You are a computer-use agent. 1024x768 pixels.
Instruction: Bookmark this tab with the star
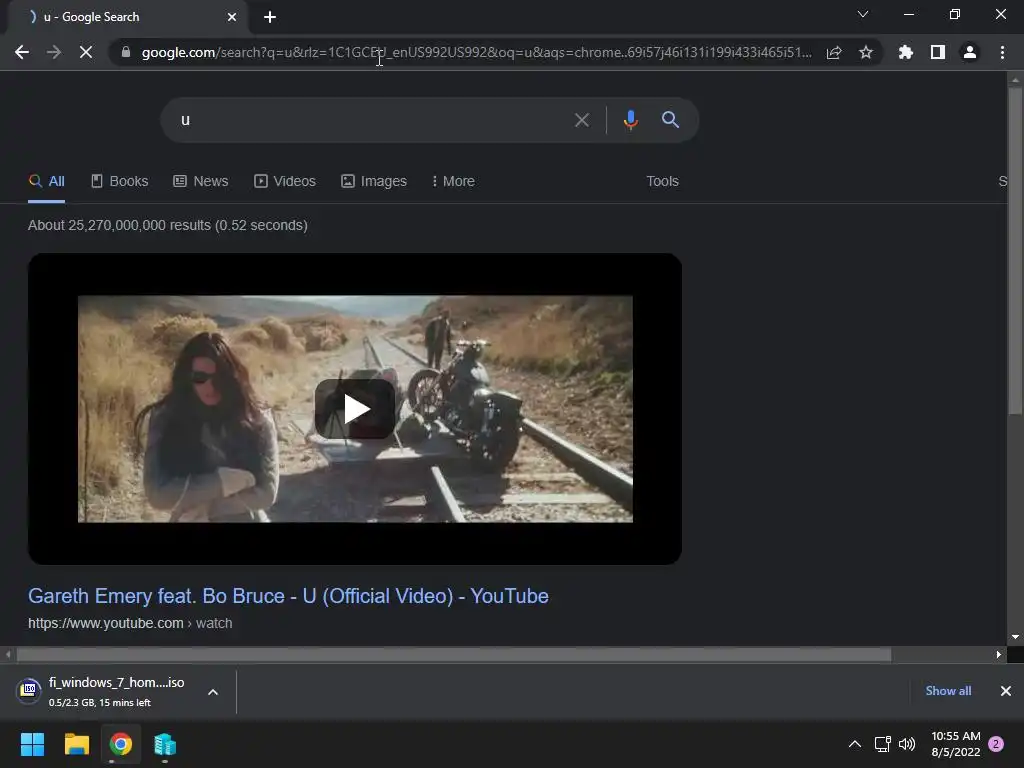866,52
